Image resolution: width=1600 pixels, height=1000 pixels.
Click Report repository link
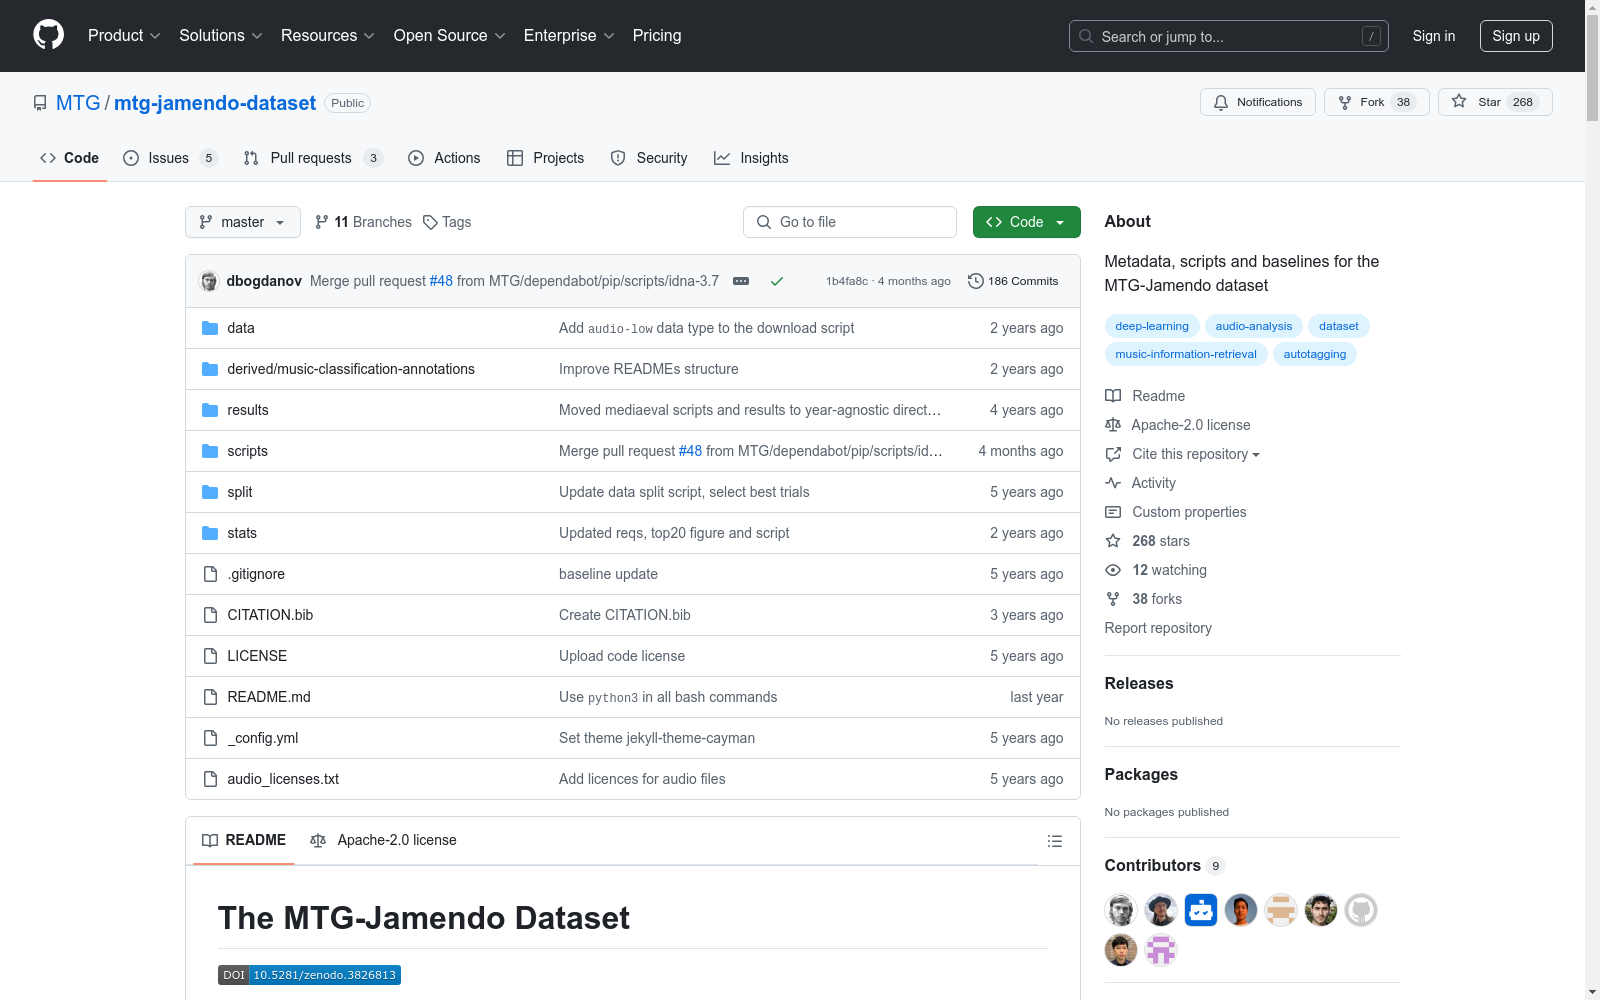click(1158, 628)
